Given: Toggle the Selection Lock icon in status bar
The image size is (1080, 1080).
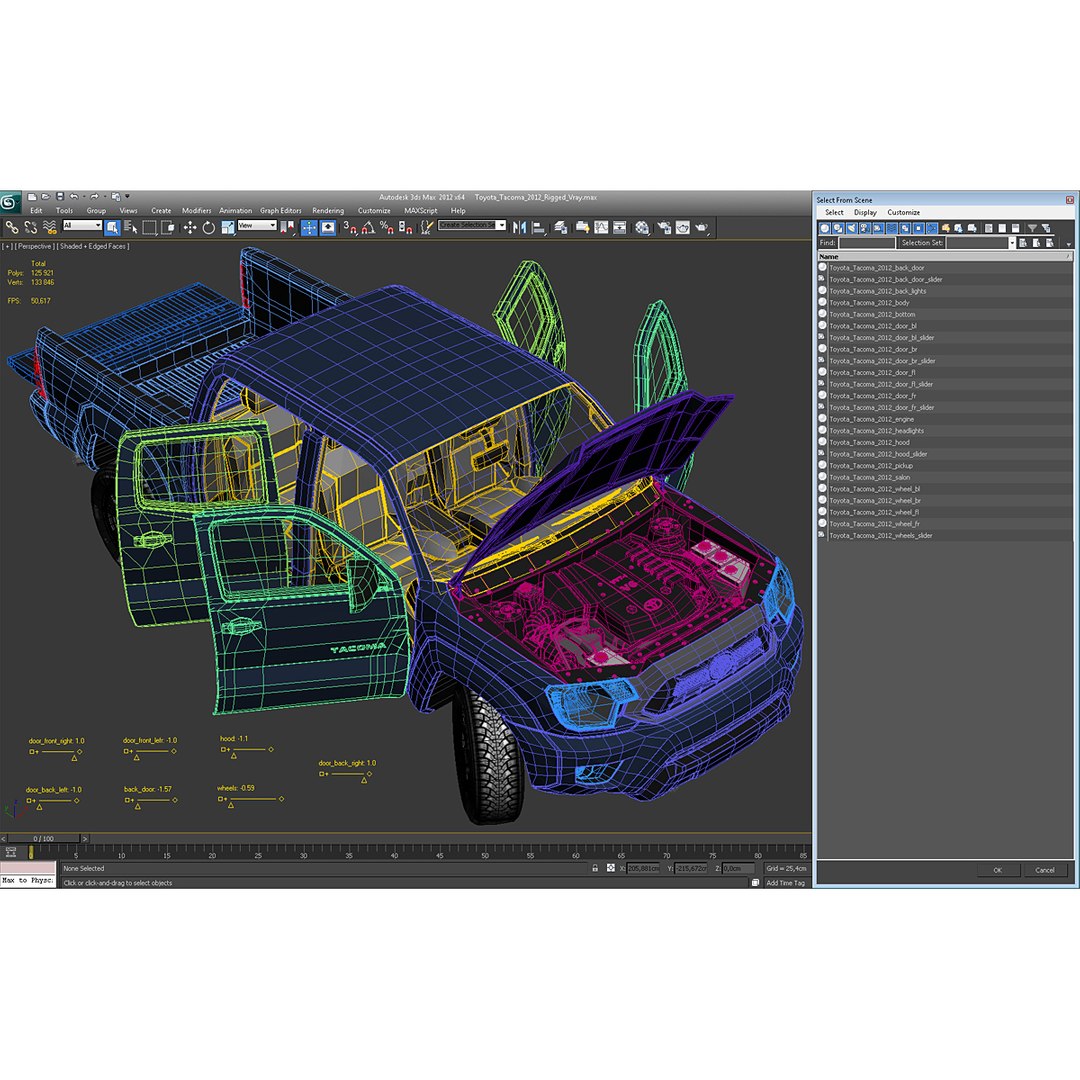Looking at the screenshot, I should pyautogui.click(x=595, y=869).
